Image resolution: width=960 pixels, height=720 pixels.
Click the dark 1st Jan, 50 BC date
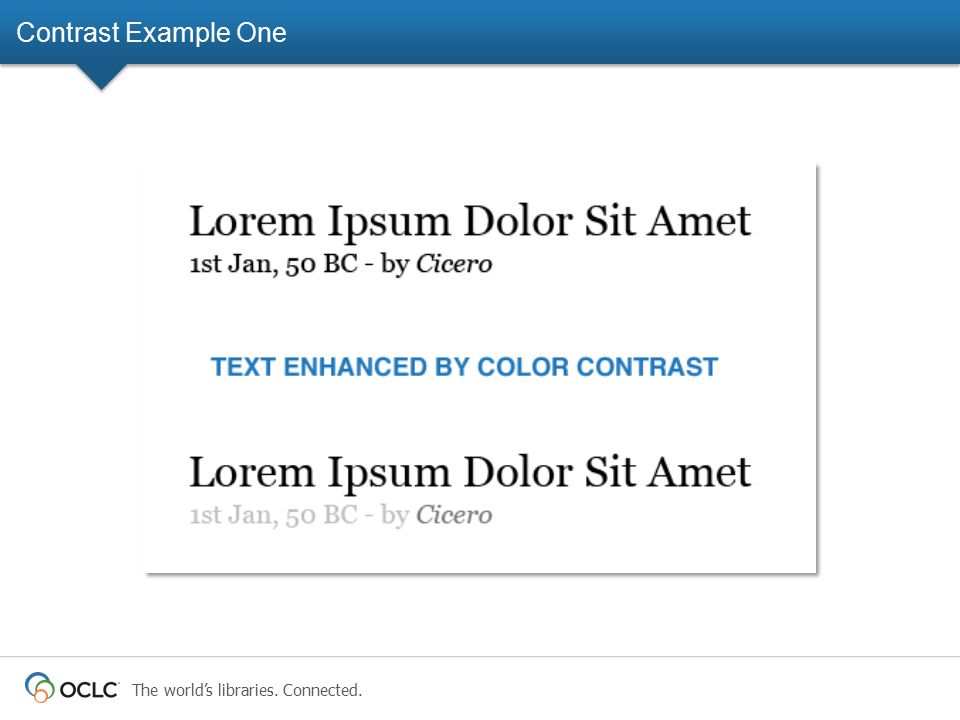point(274,264)
